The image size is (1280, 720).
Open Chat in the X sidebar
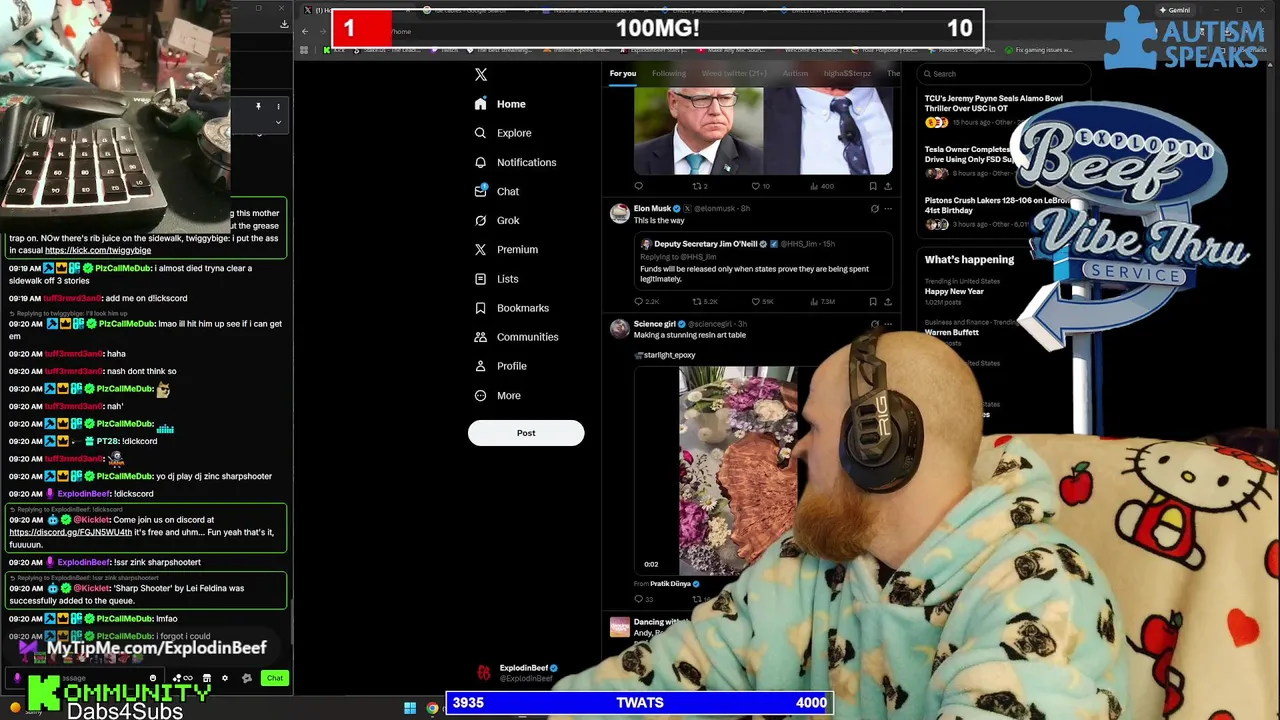point(496,191)
